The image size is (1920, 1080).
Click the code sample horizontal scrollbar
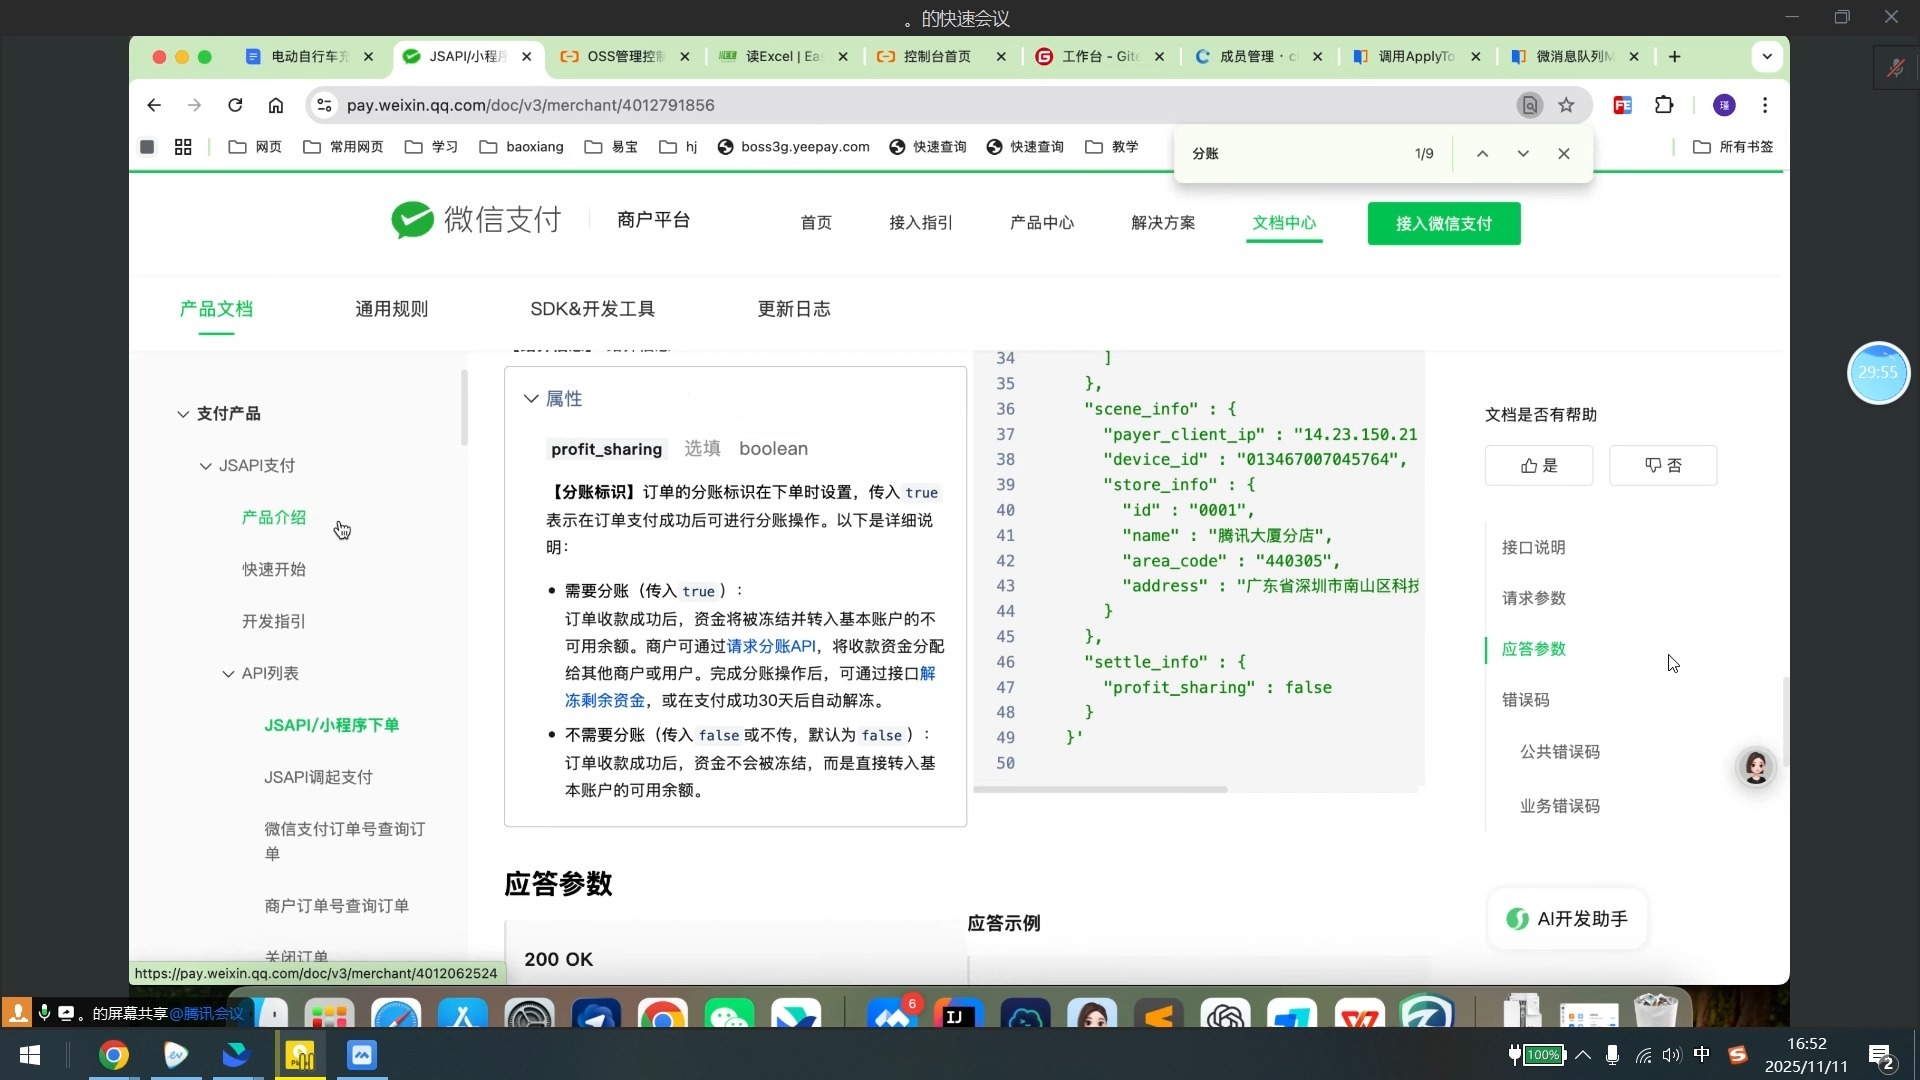click(1100, 790)
